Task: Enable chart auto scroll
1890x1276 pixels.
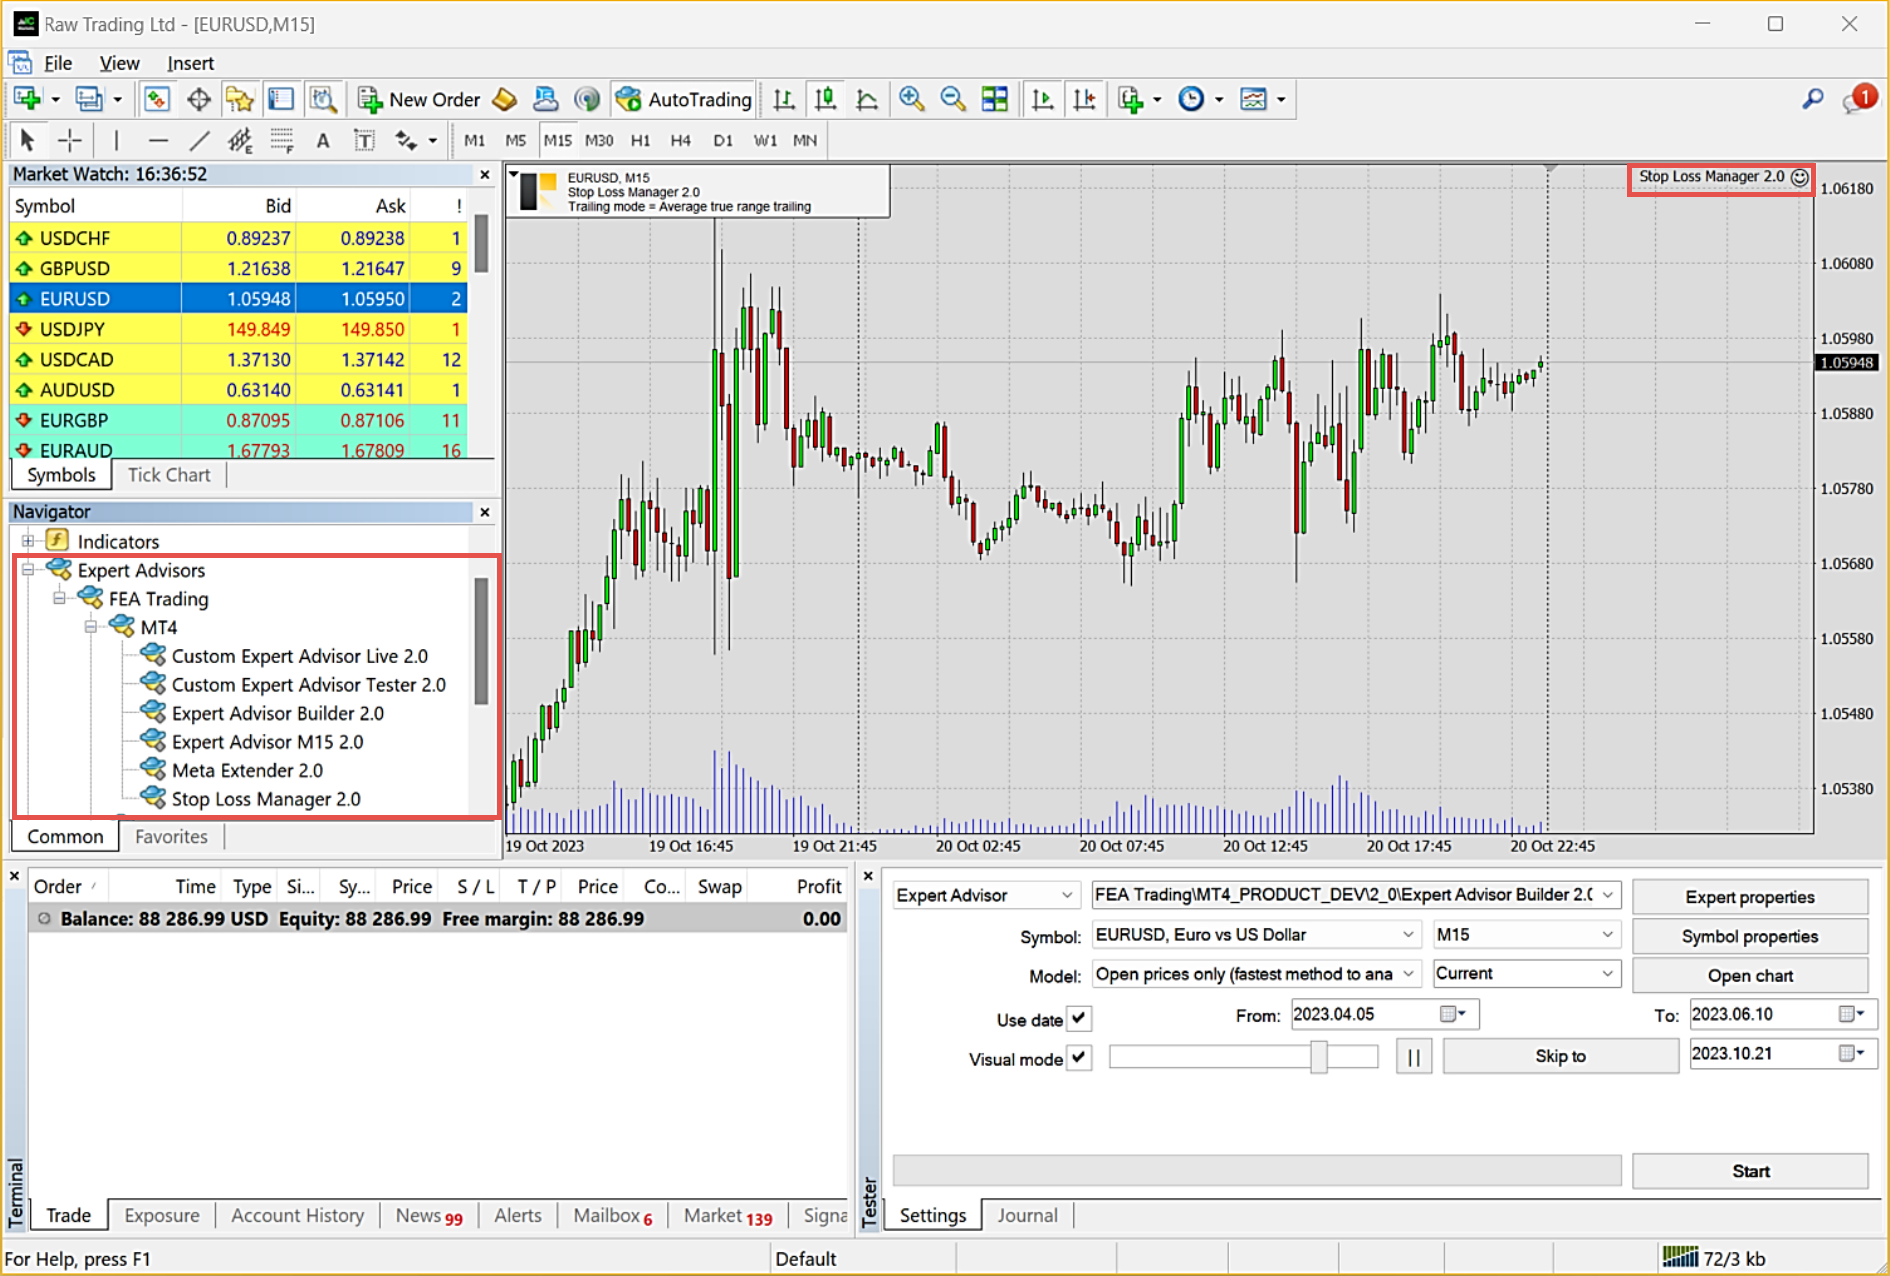Action: (x=1042, y=99)
